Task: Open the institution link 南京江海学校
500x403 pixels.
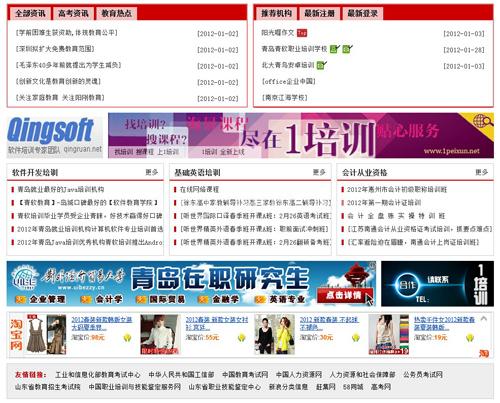Action: 285,98
